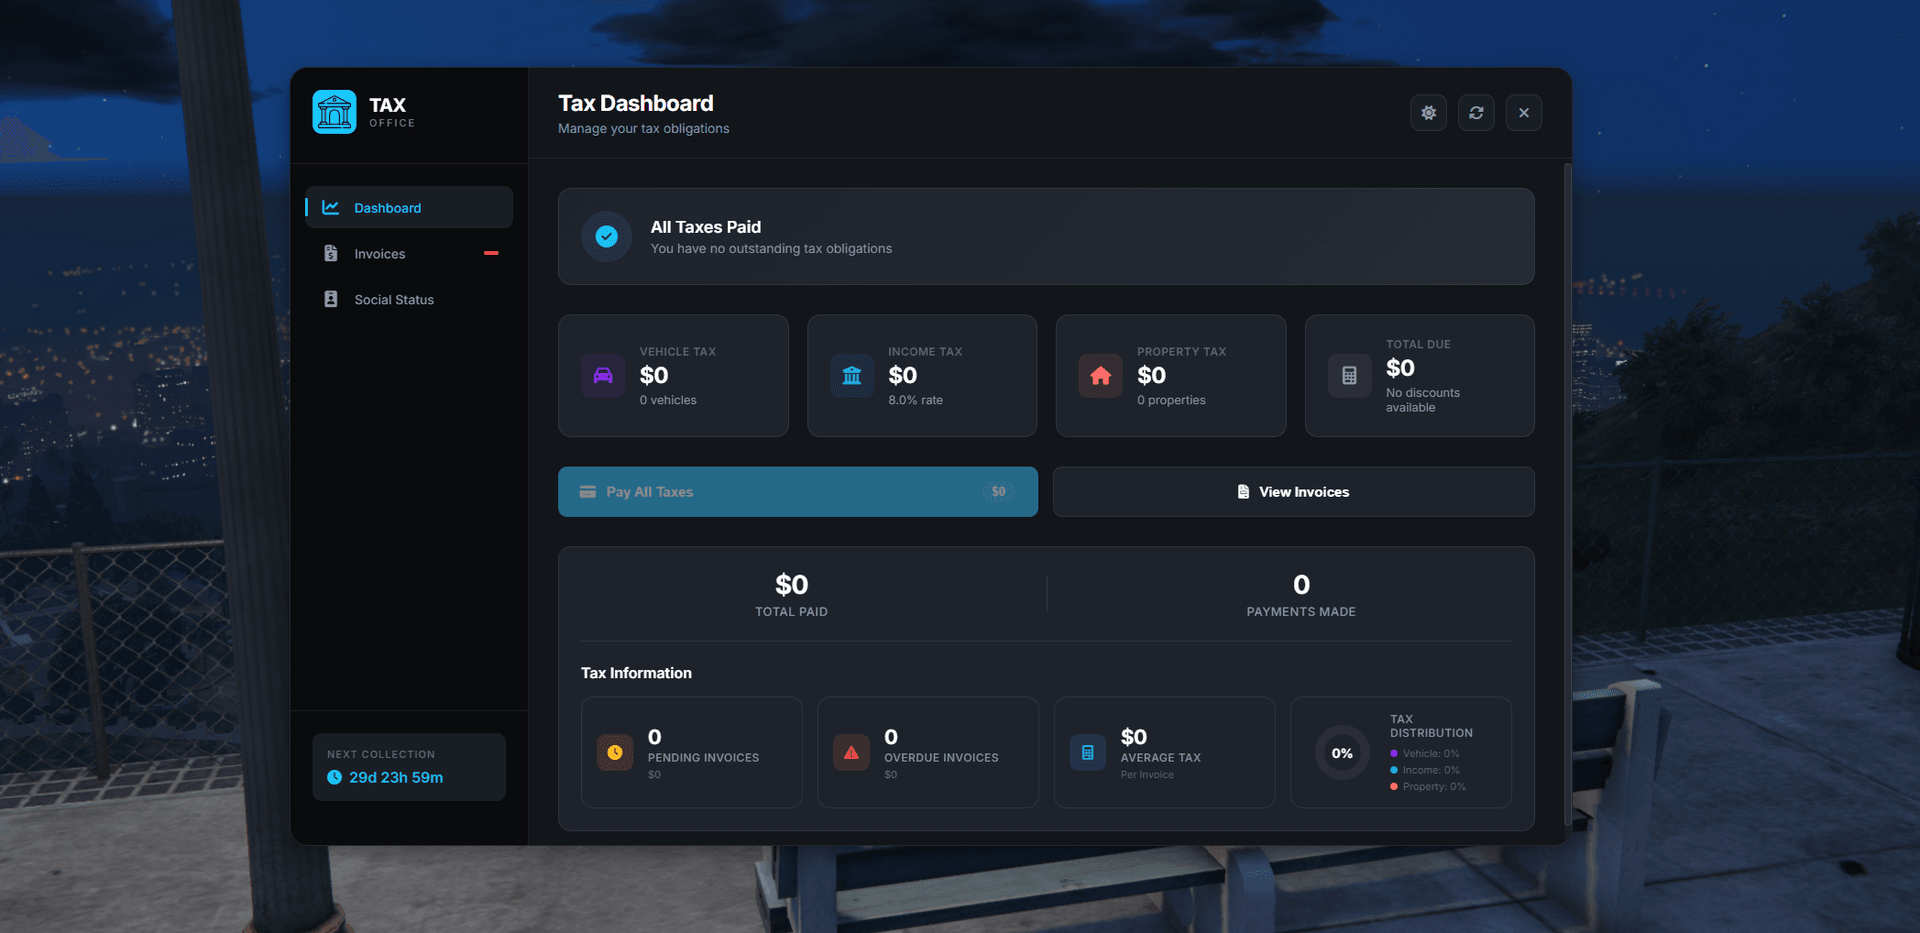This screenshot has height=933, width=1920.
Task: Click the purple vehicle tax car icon
Action: pyautogui.click(x=603, y=376)
